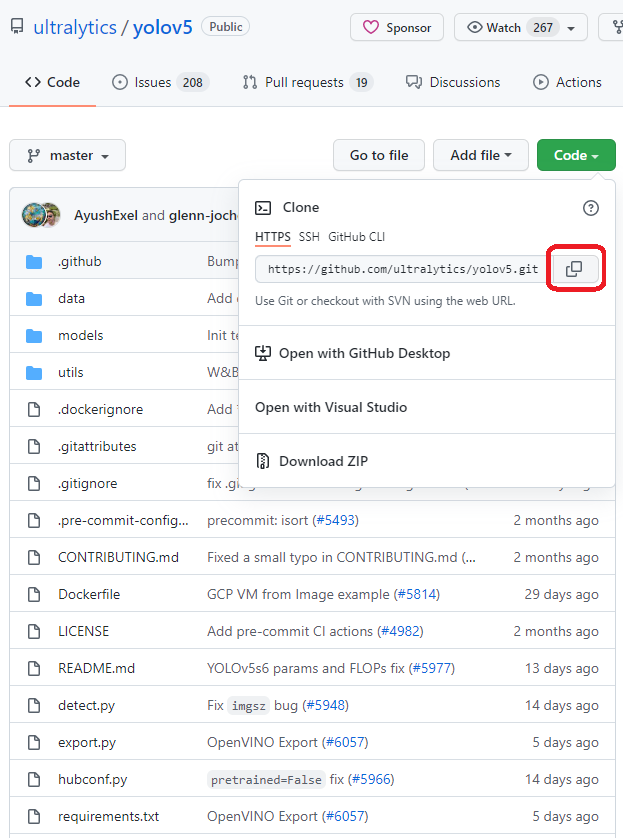
Task: Open pull request #5948 link
Action: [x=325, y=705]
